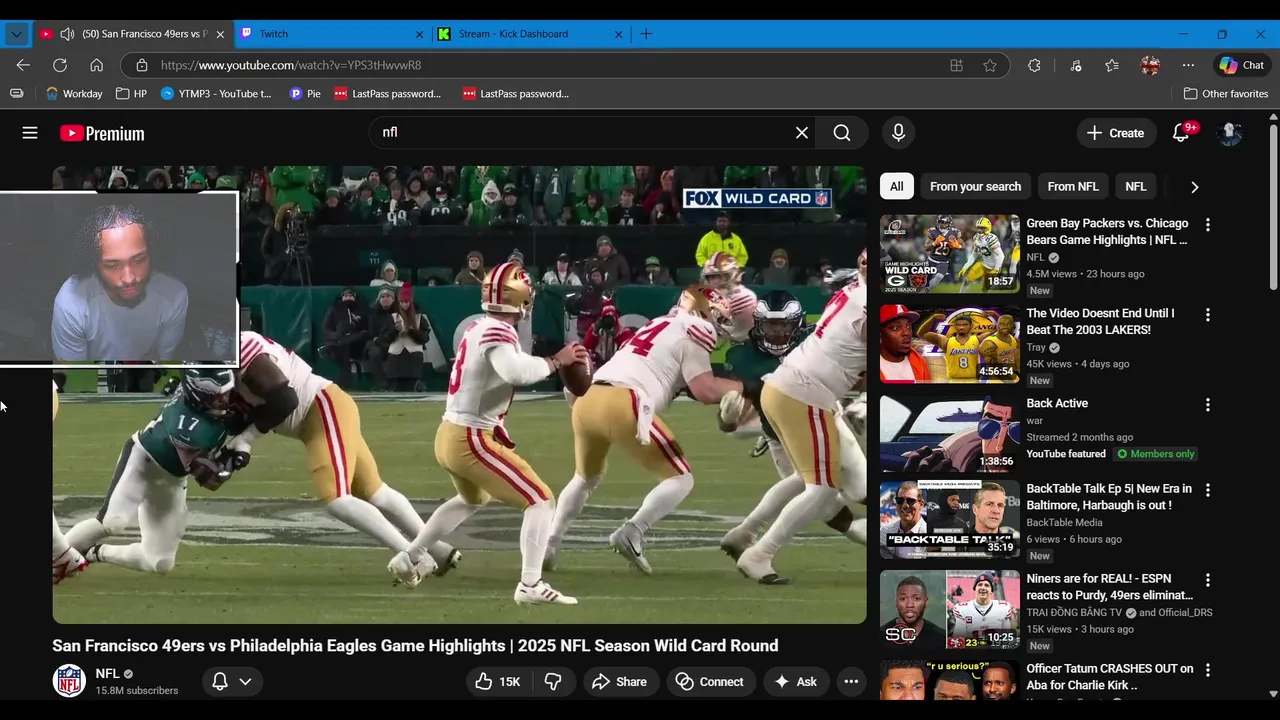The height and width of the screenshot is (720, 1280).
Task: Open the split screen icon in address bar
Action: pyautogui.click(x=956, y=65)
